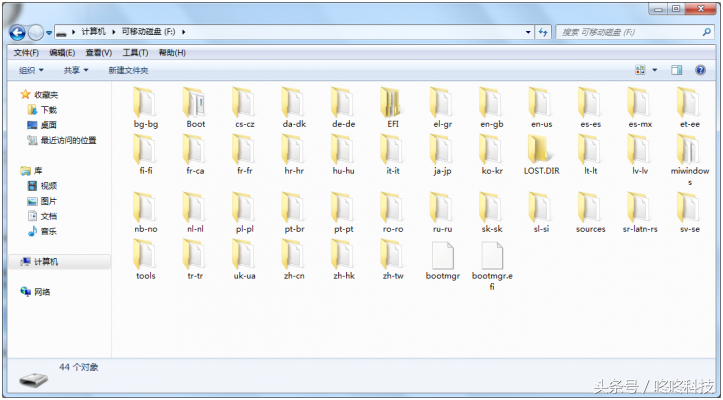Open 最近访问的位置 in the sidebar
This screenshot has height=400, width=723.
pos(68,140)
